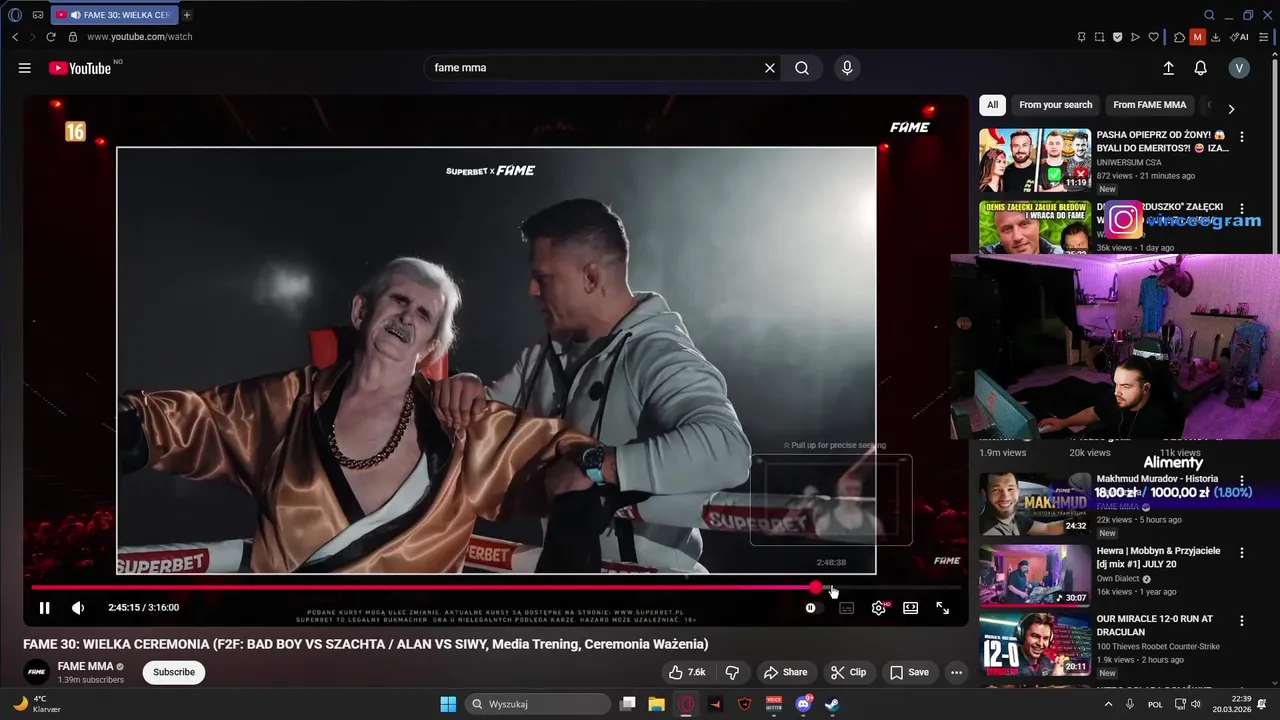
Task: Bookmark the page with the heart icon
Action: tap(1153, 37)
